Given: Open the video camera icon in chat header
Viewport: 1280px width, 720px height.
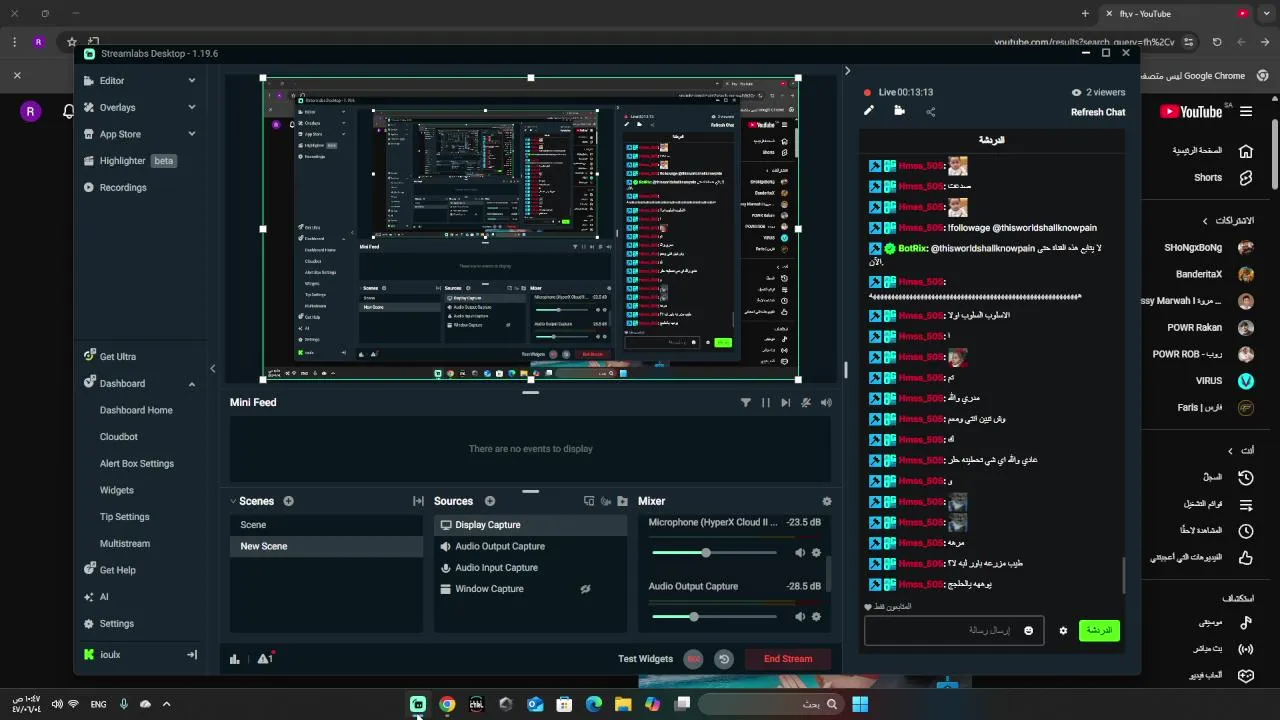Looking at the screenshot, I should pos(899,111).
